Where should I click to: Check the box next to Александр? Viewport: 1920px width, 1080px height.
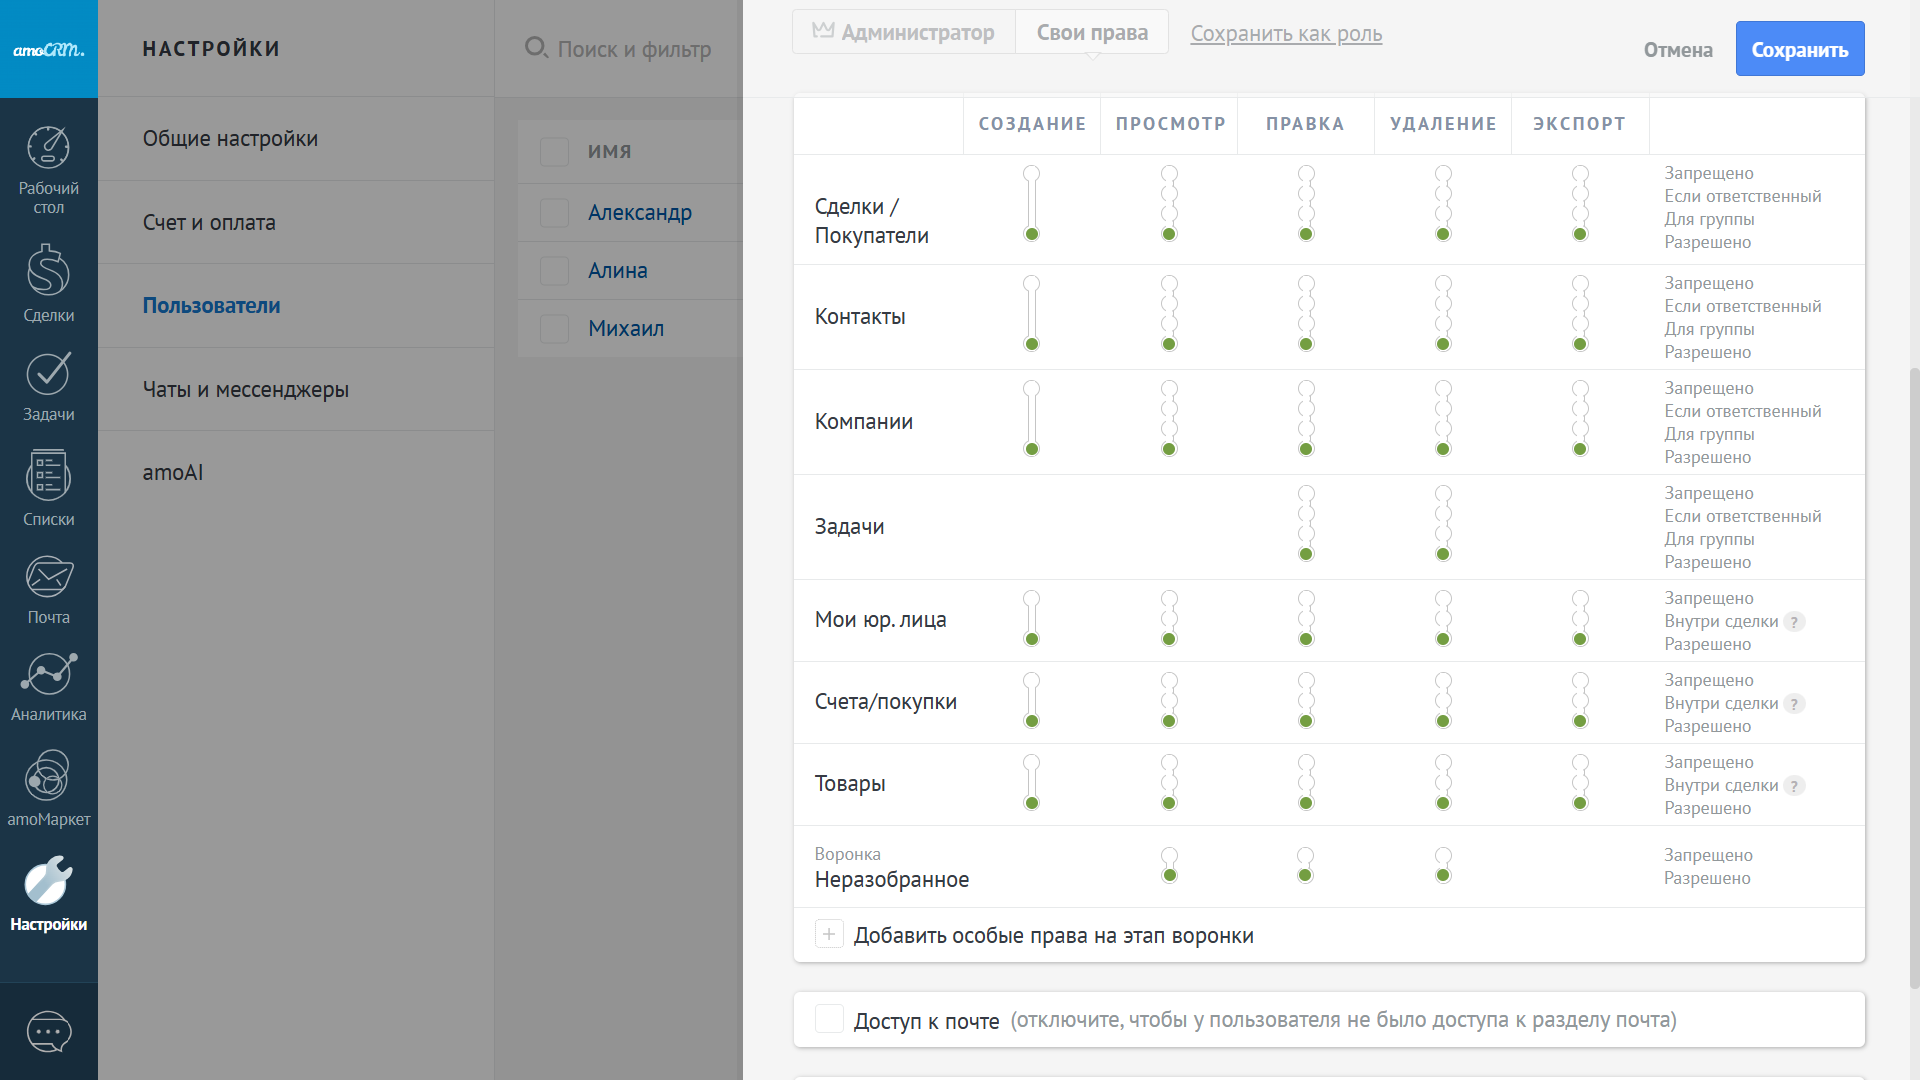[x=554, y=212]
